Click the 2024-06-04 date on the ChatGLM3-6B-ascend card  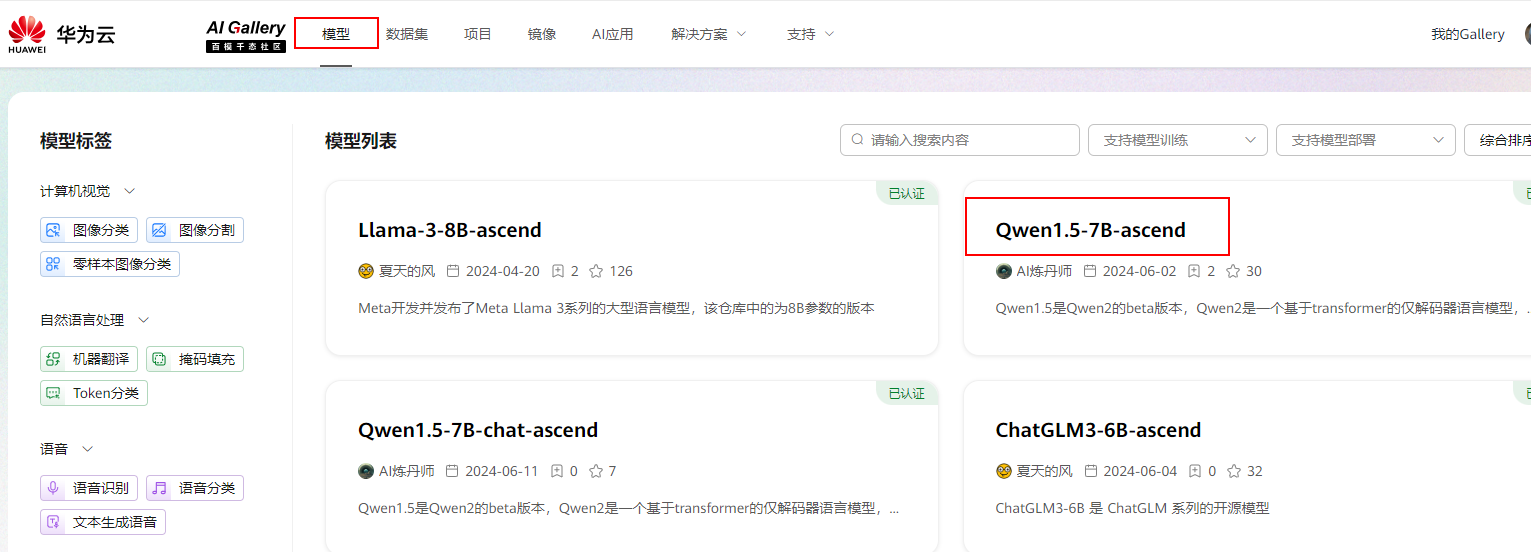click(1140, 471)
